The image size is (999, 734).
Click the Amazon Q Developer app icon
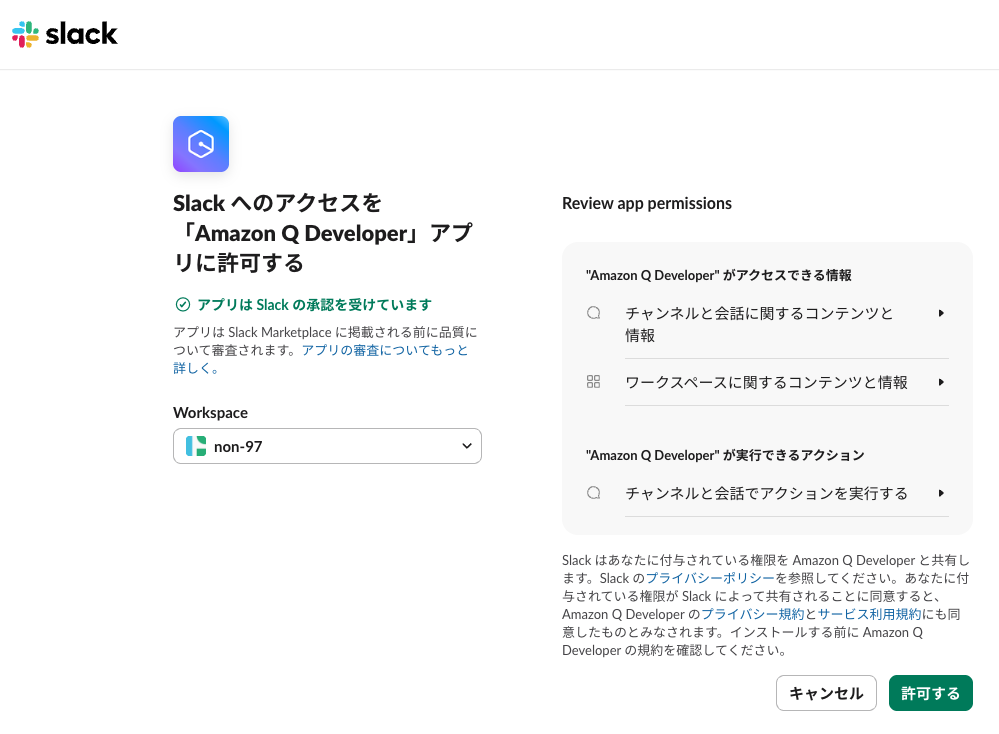[x=201, y=143]
